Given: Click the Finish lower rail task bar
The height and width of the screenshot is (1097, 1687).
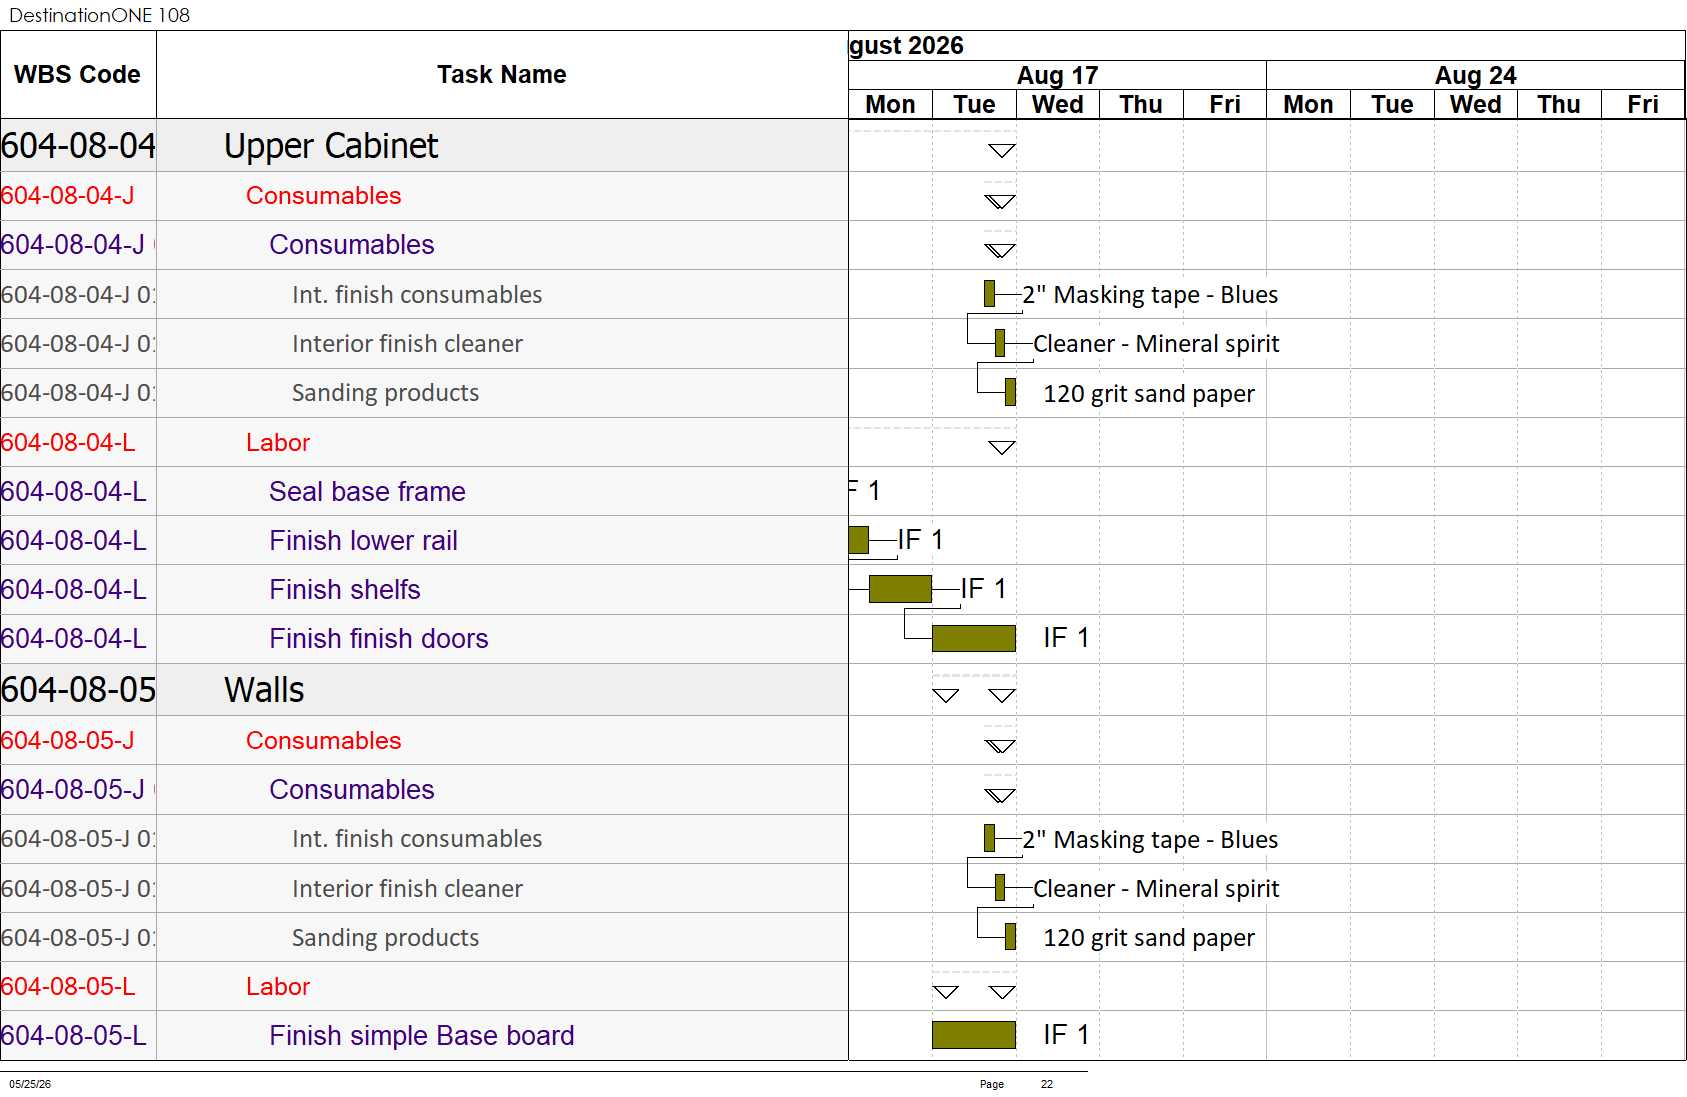Looking at the screenshot, I should [858, 540].
